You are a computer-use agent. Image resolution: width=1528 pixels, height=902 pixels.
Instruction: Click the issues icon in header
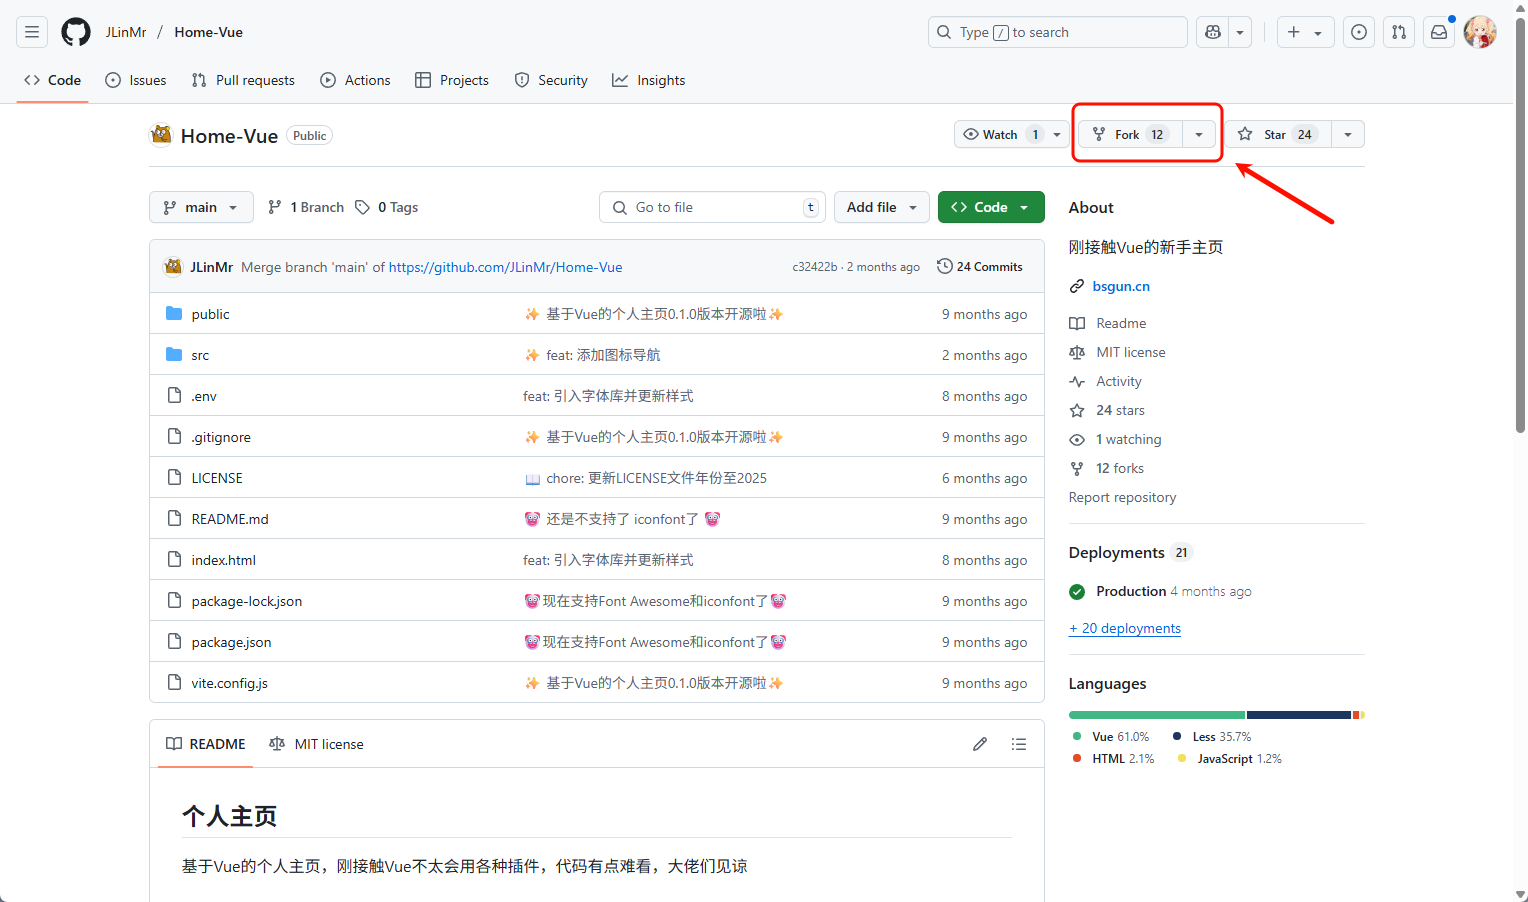pyautogui.click(x=1359, y=32)
